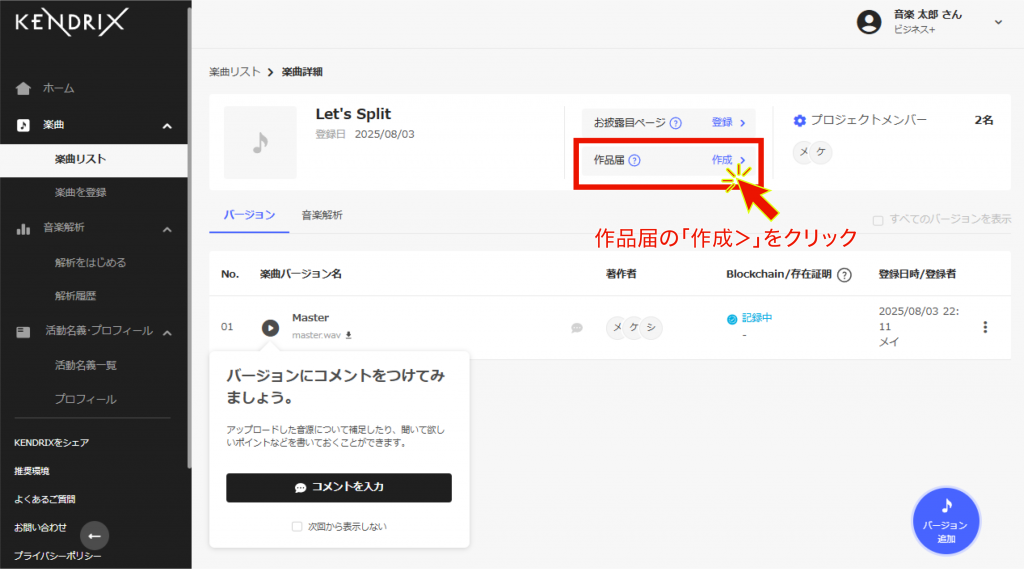Click the help icon next to 作品届
The image size is (1024, 569).
[635, 160]
